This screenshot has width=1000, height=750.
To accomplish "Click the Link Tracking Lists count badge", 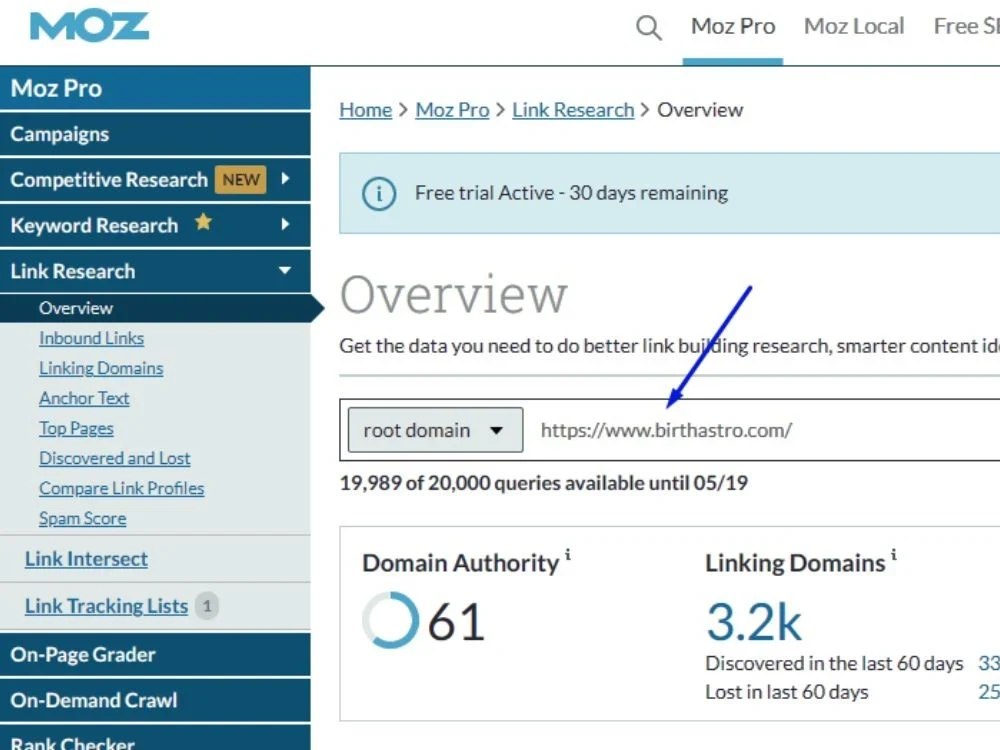I will (x=207, y=606).
